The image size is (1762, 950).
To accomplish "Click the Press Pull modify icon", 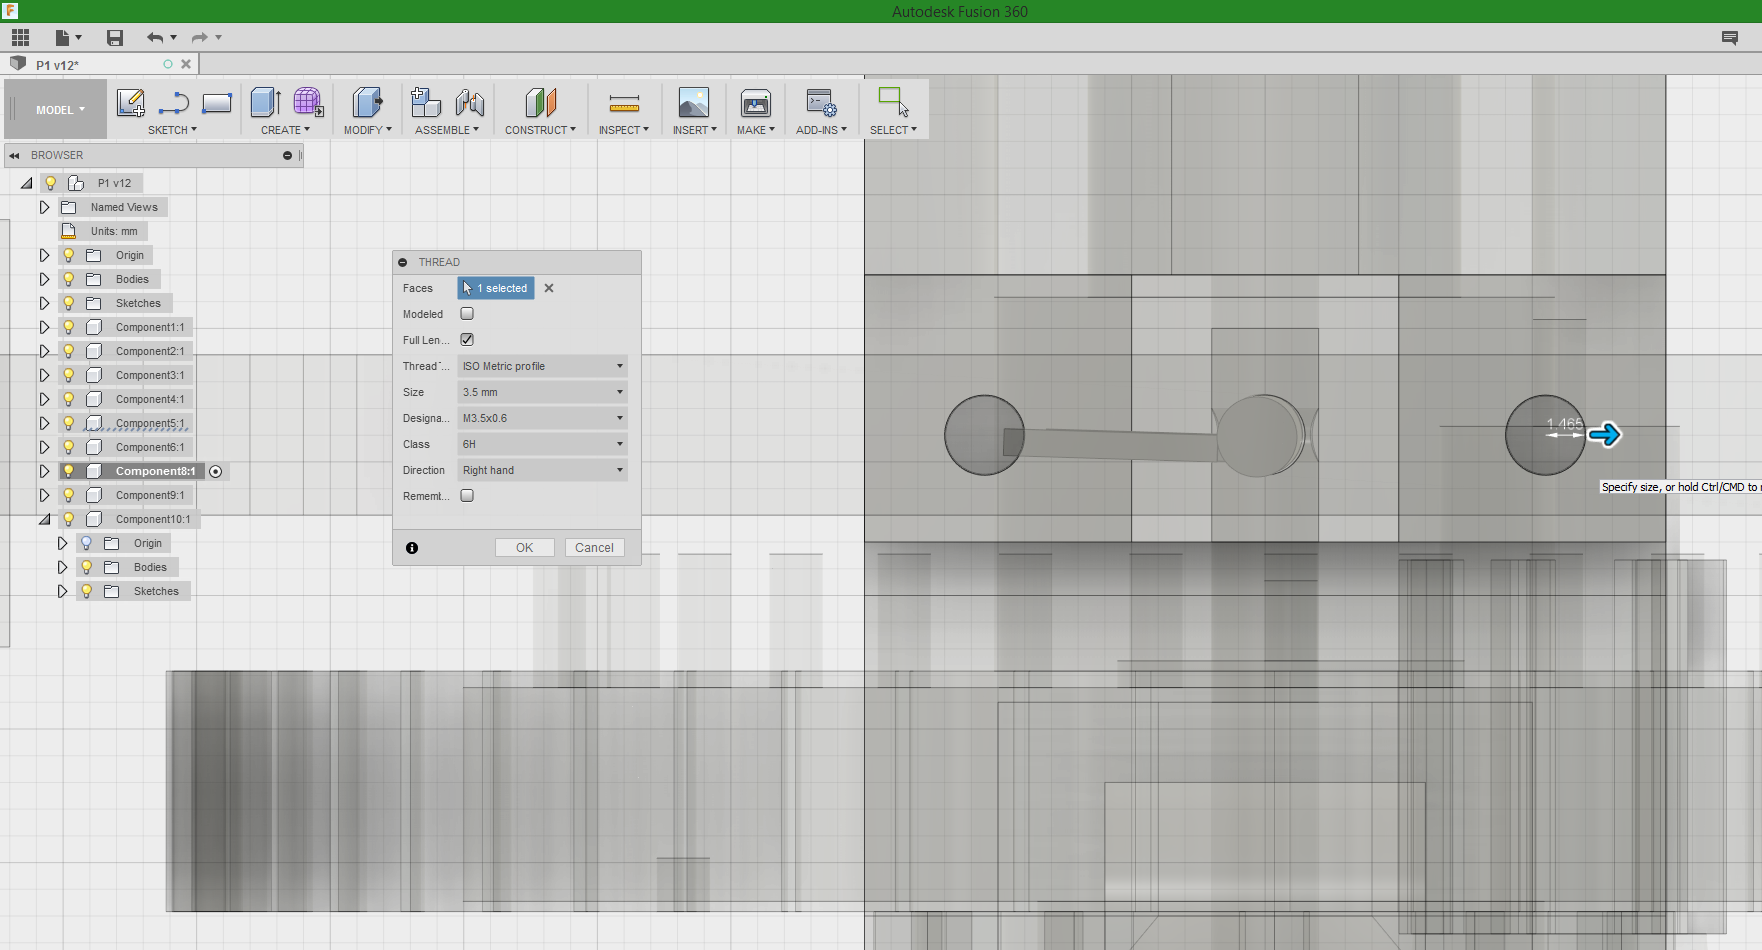I will (367, 102).
